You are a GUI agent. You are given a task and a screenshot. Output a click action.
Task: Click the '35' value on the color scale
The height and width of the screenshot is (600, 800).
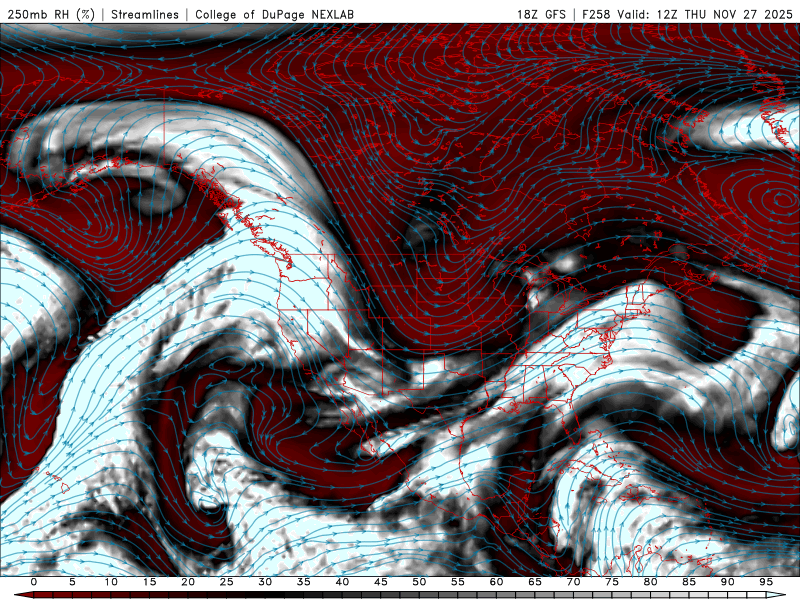pyautogui.click(x=304, y=582)
